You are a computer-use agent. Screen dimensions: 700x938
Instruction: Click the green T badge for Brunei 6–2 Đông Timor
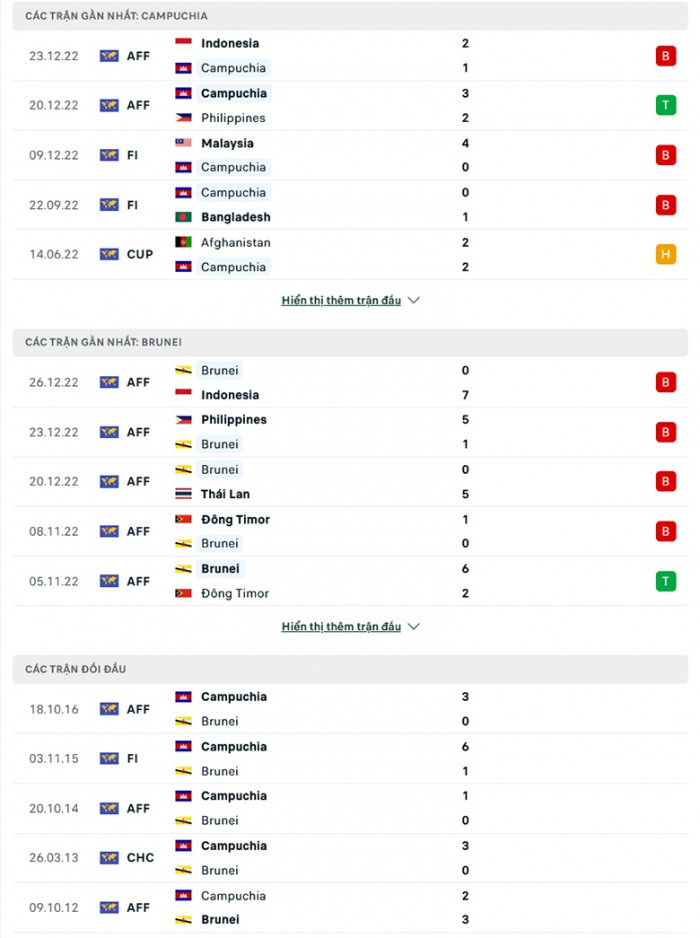(x=665, y=581)
